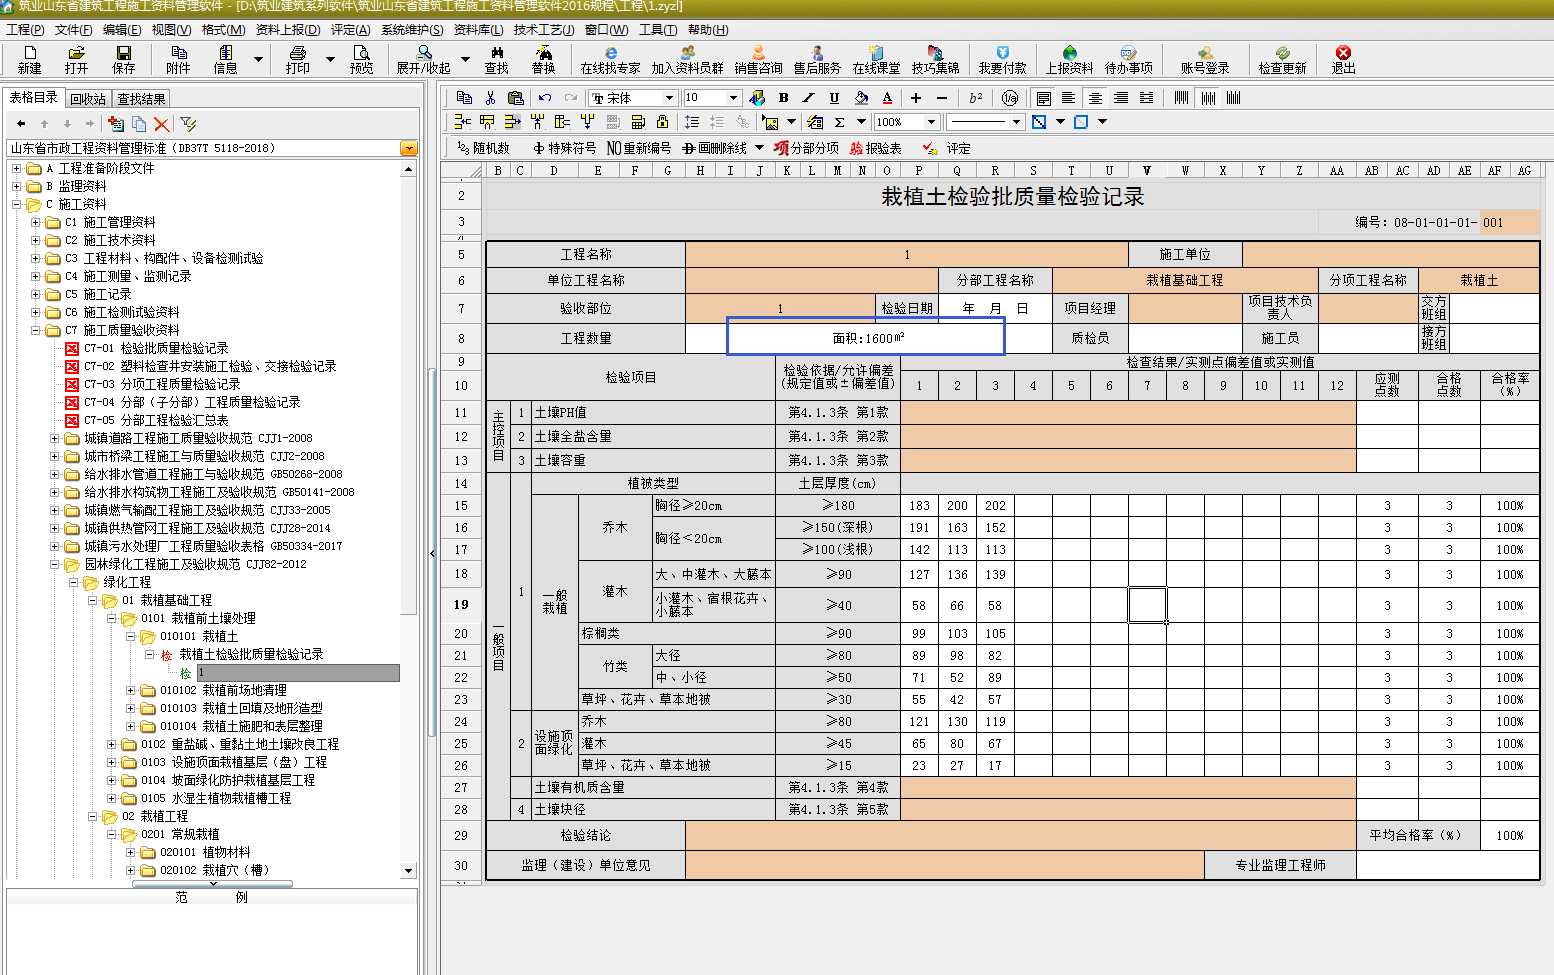This screenshot has height=975, width=1554.
Task: Click the lock cell icon
Action: tap(662, 122)
